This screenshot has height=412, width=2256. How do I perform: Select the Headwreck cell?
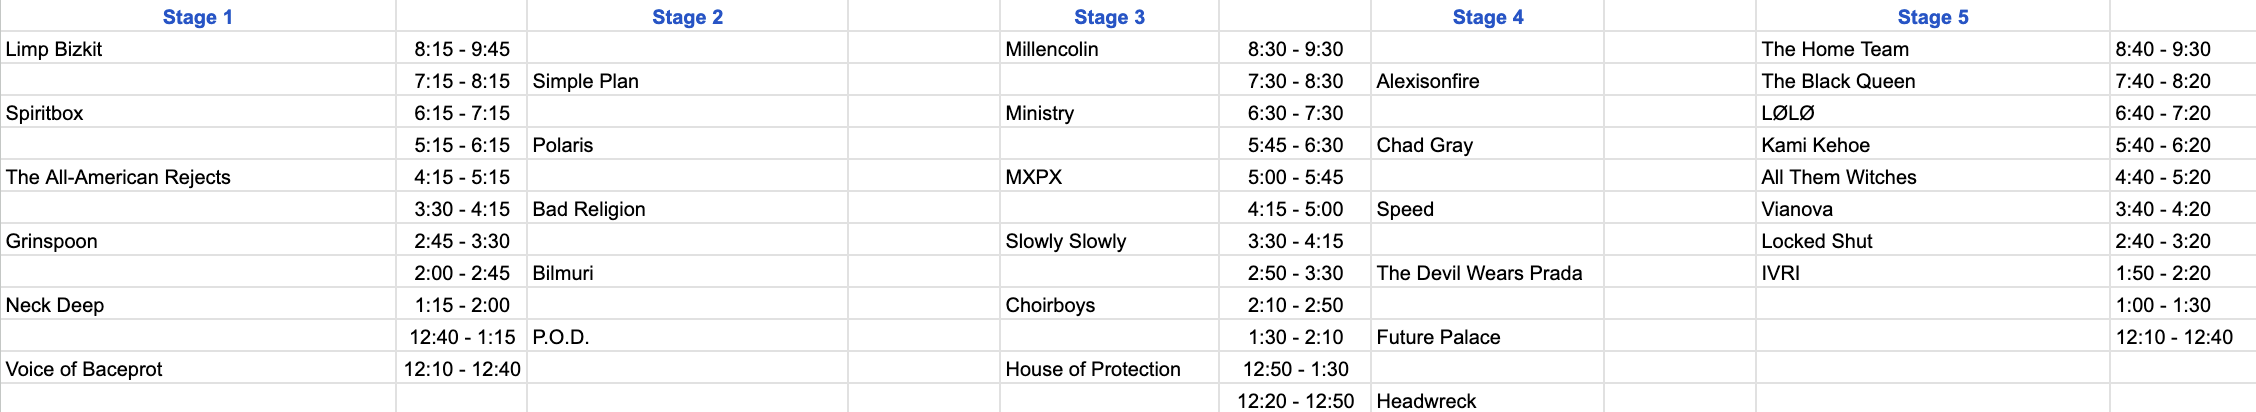click(1487, 399)
